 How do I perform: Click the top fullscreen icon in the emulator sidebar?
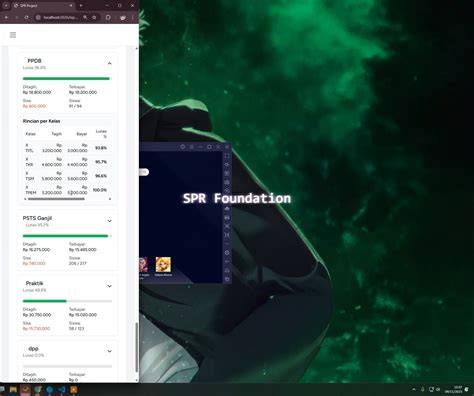coord(227,156)
